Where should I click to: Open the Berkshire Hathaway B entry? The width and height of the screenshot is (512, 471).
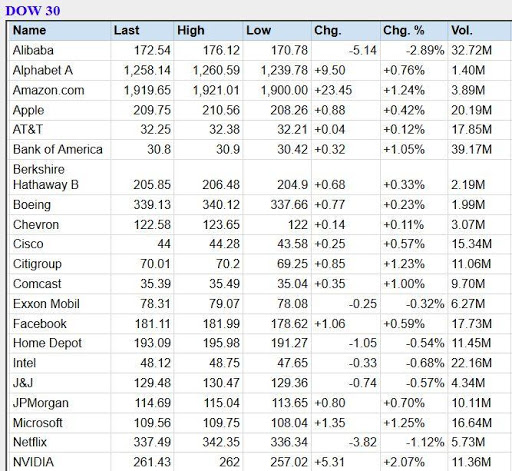click(46, 177)
